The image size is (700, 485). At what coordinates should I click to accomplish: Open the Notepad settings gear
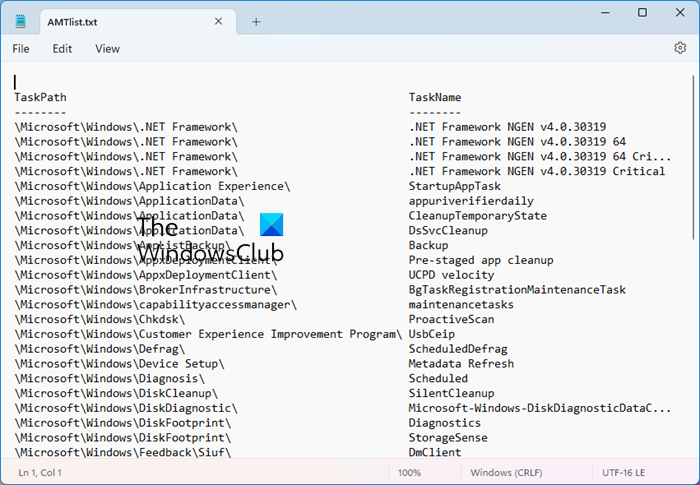[x=679, y=48]
